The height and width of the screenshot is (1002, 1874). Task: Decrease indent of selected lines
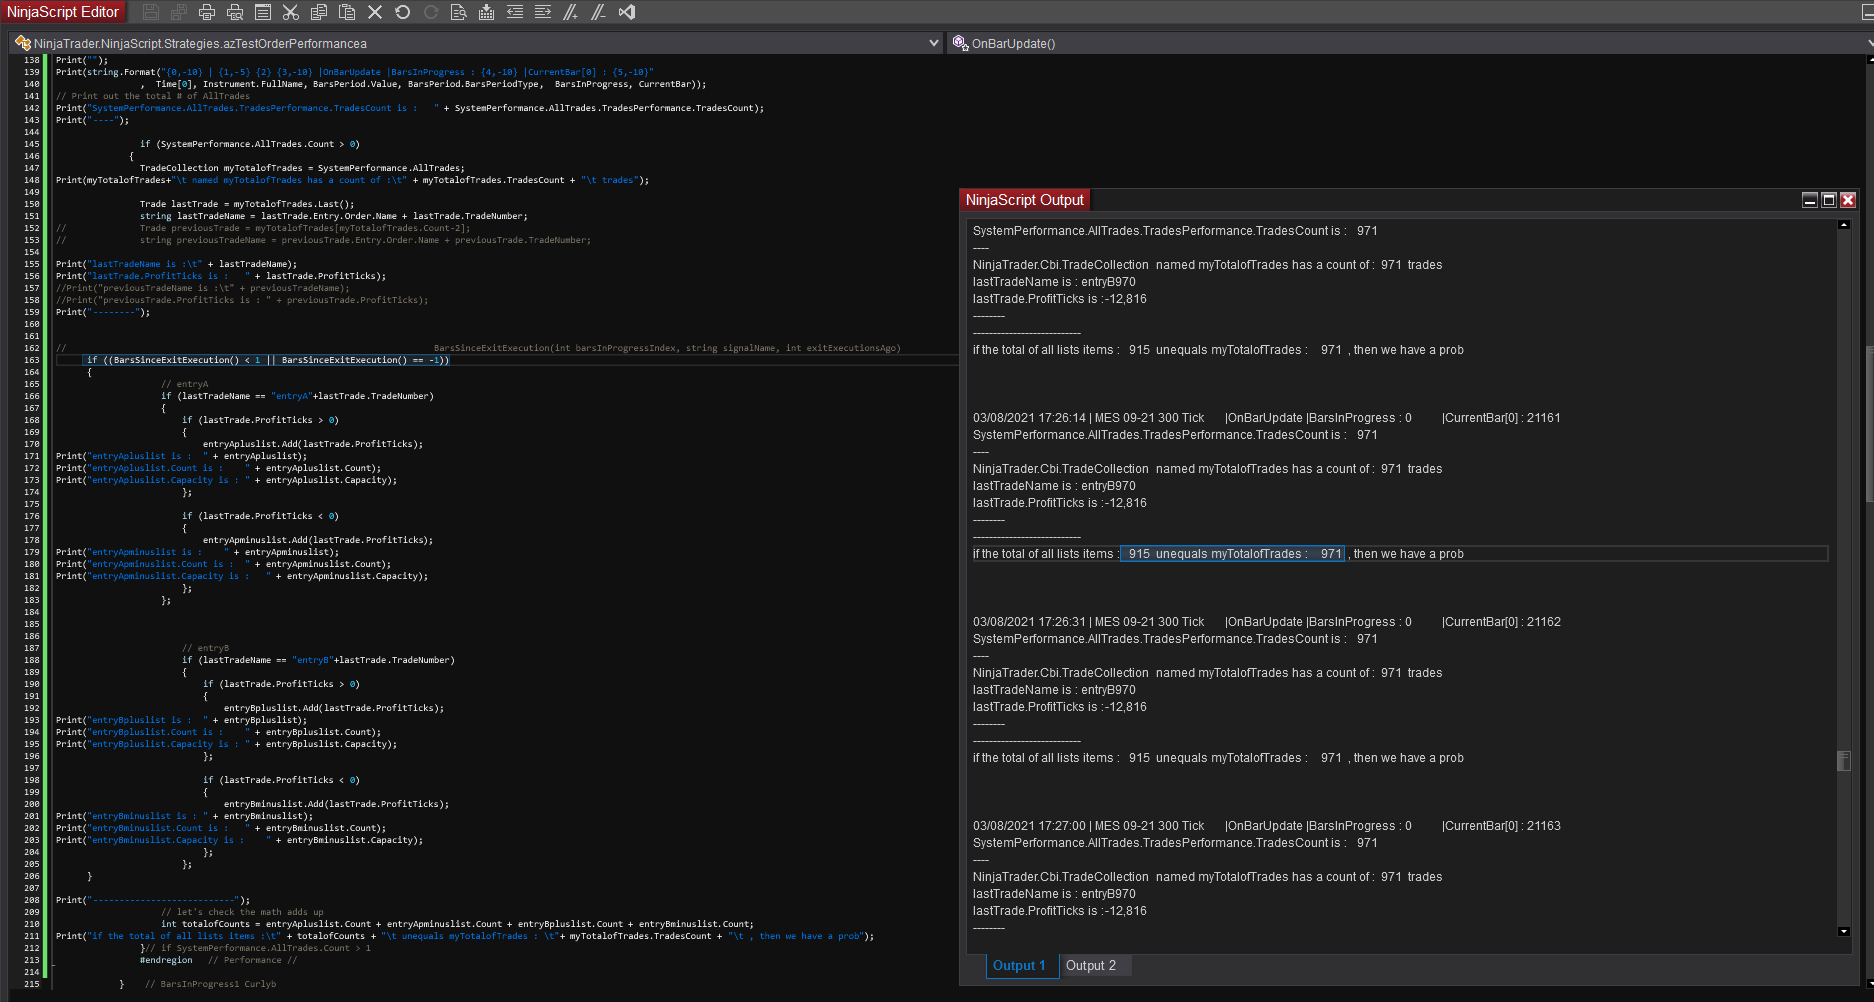(x=515, y=12)
